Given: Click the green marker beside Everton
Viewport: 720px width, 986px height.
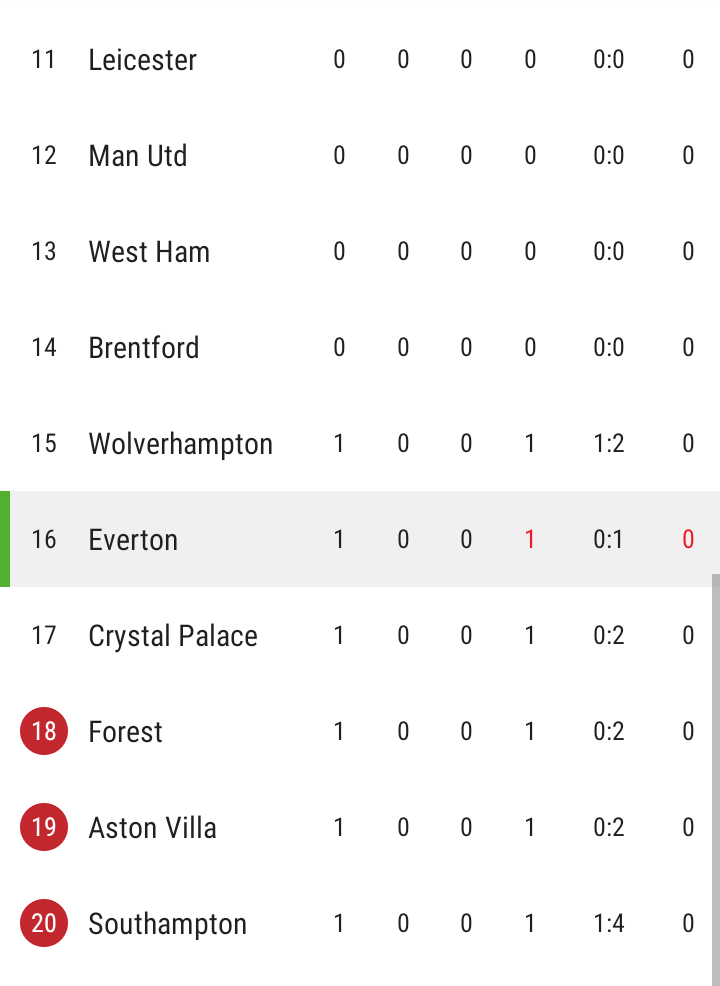Looking at the screenshot, I should tap(5, 539).
